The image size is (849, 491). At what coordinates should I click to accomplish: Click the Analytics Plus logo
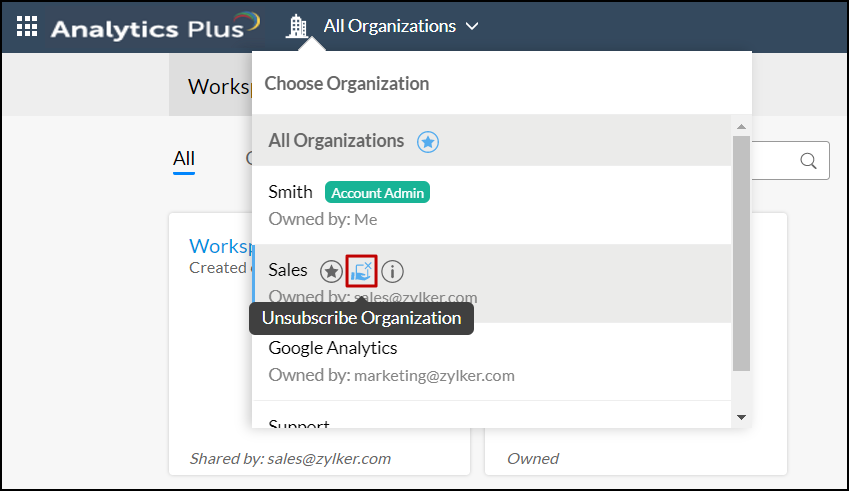click(155, 27)
